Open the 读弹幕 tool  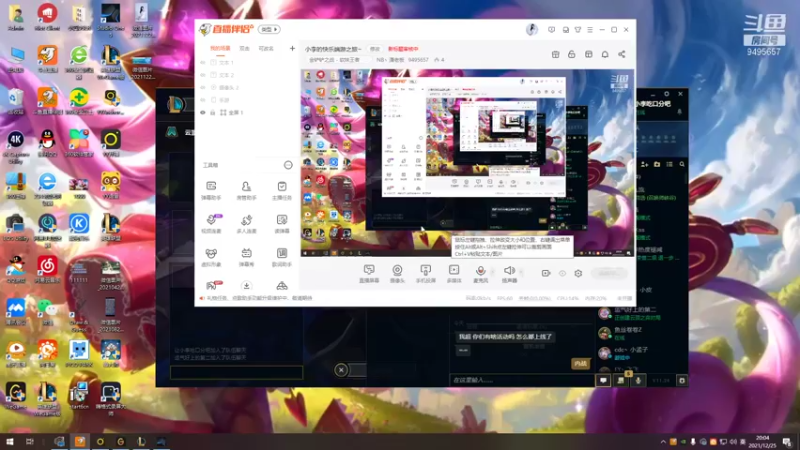(282, 223)
